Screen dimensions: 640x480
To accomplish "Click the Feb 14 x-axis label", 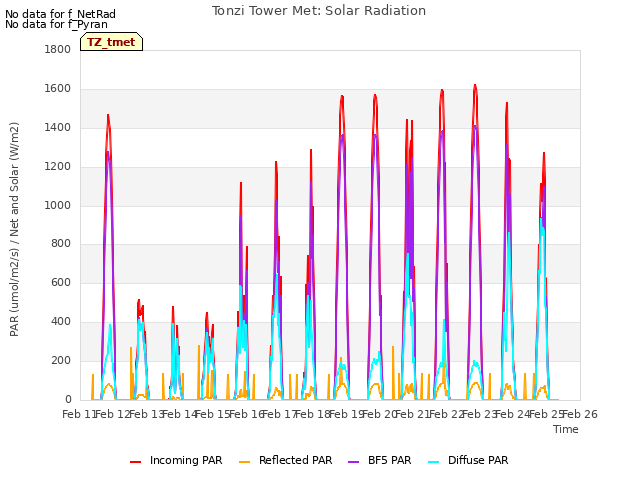I will click(179, 414).
